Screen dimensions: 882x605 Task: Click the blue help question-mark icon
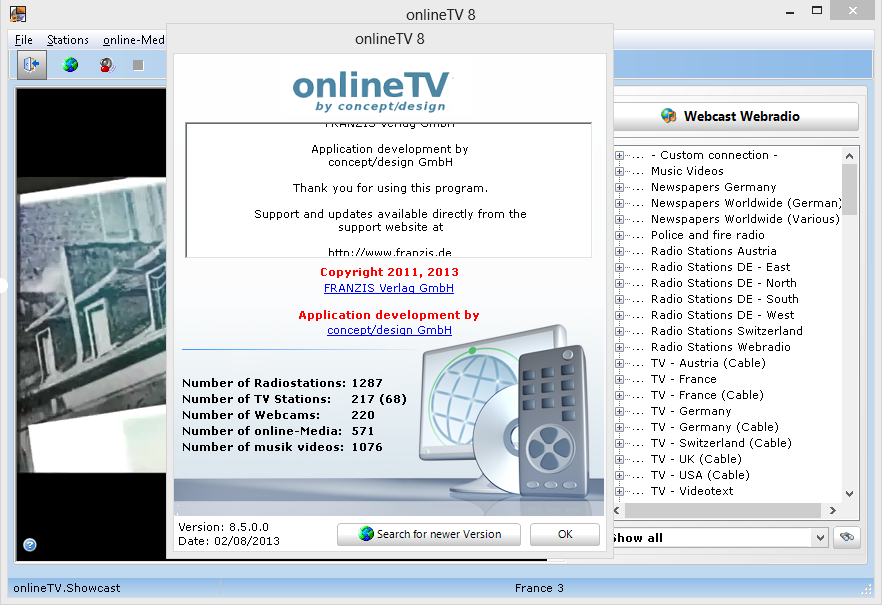click(30, 544)
